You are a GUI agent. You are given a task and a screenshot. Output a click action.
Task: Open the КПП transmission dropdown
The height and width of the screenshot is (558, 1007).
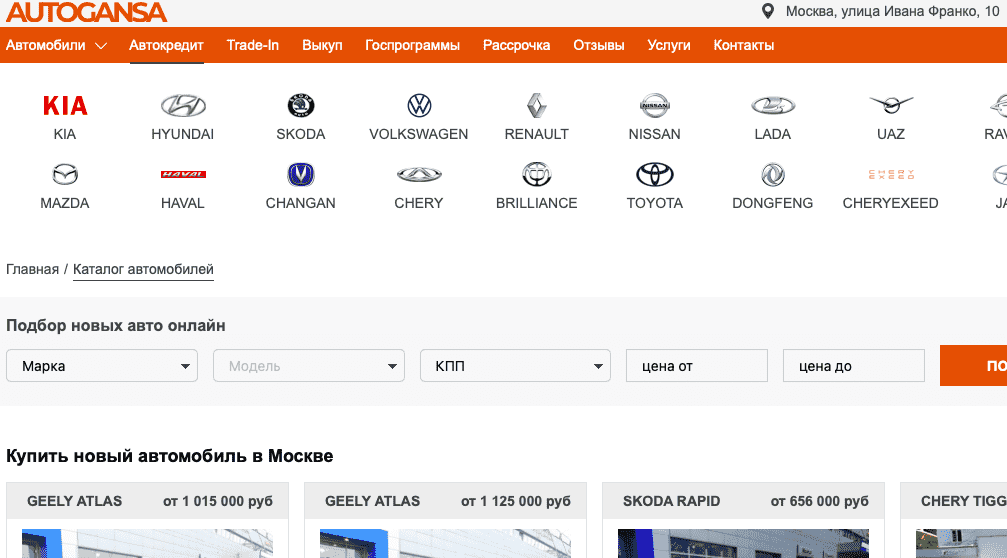point(515,366)
